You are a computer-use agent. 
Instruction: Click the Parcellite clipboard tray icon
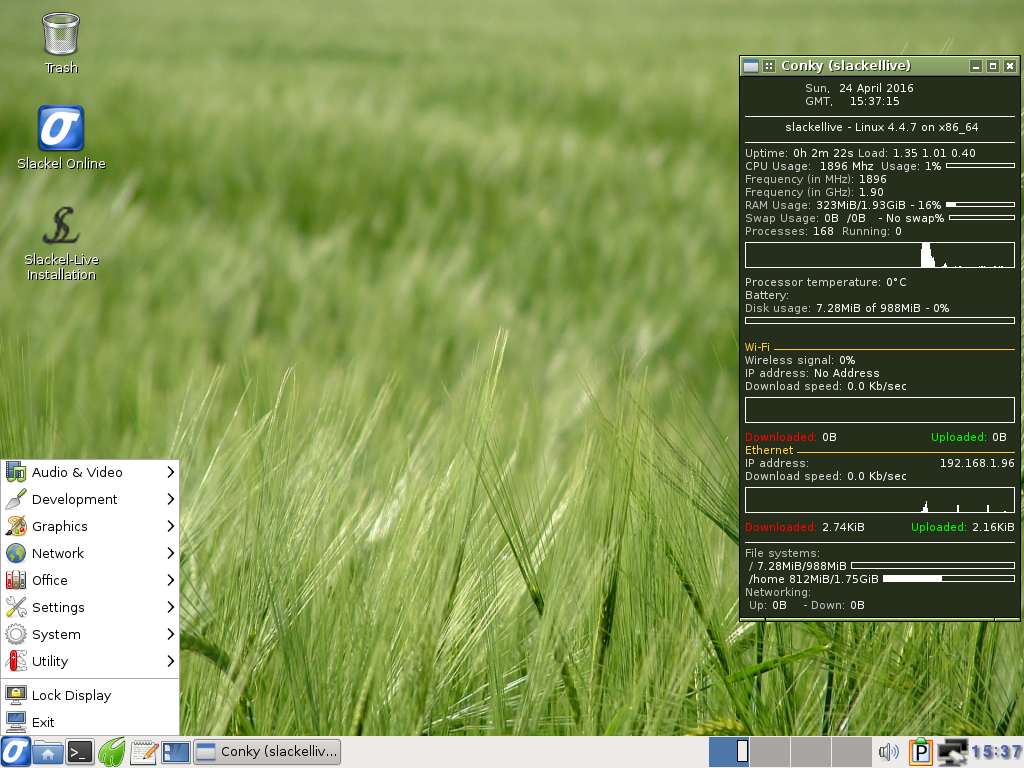point(921,752)
